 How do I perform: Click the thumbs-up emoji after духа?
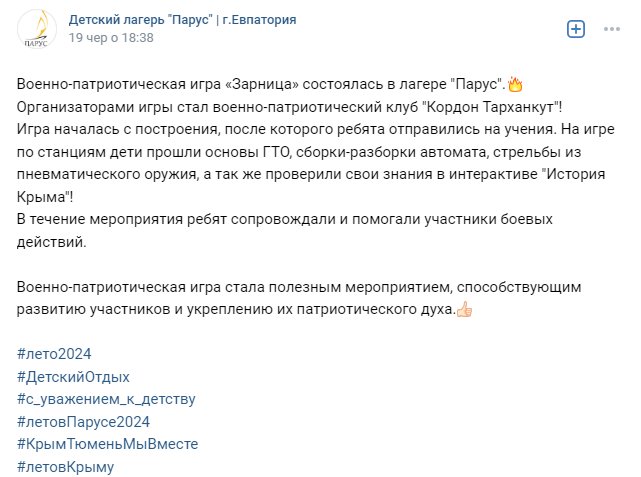464,309
